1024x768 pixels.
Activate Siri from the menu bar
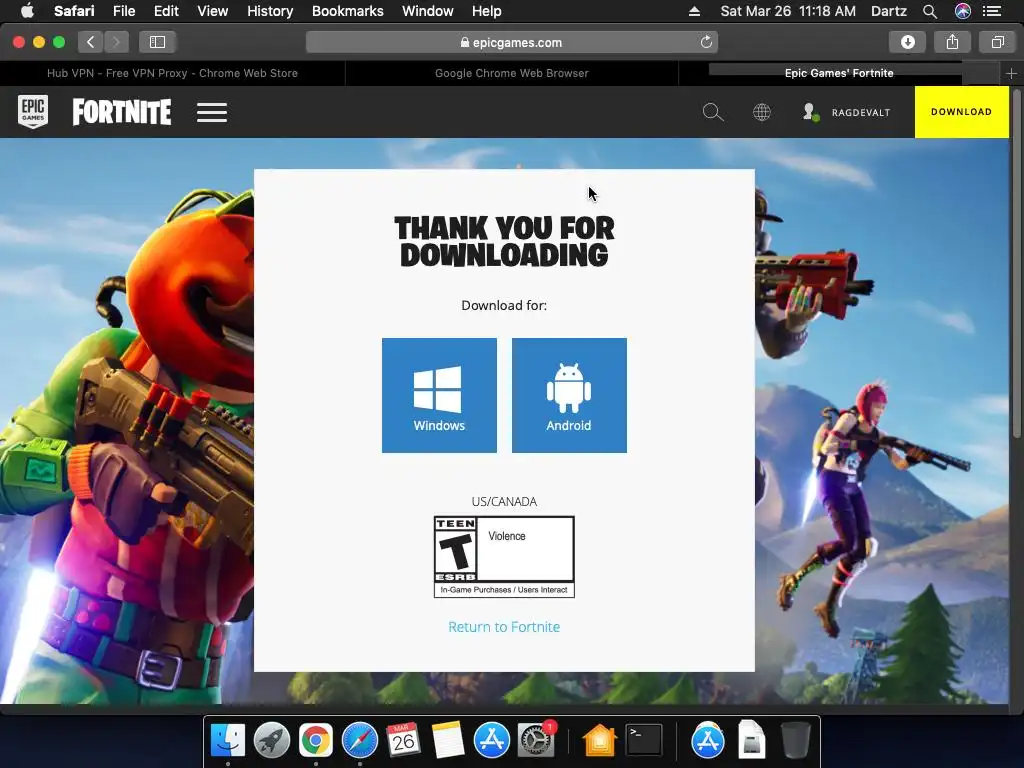(963, 11)
